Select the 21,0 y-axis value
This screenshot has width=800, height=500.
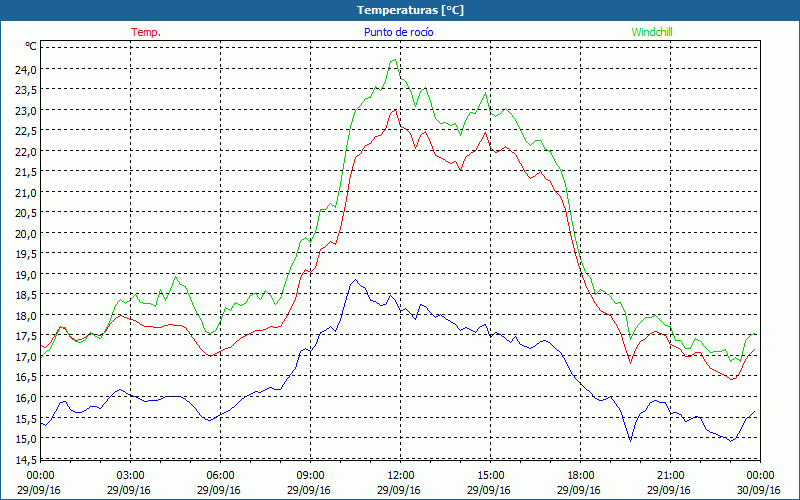pyautogui.click(x=25, y=193)
